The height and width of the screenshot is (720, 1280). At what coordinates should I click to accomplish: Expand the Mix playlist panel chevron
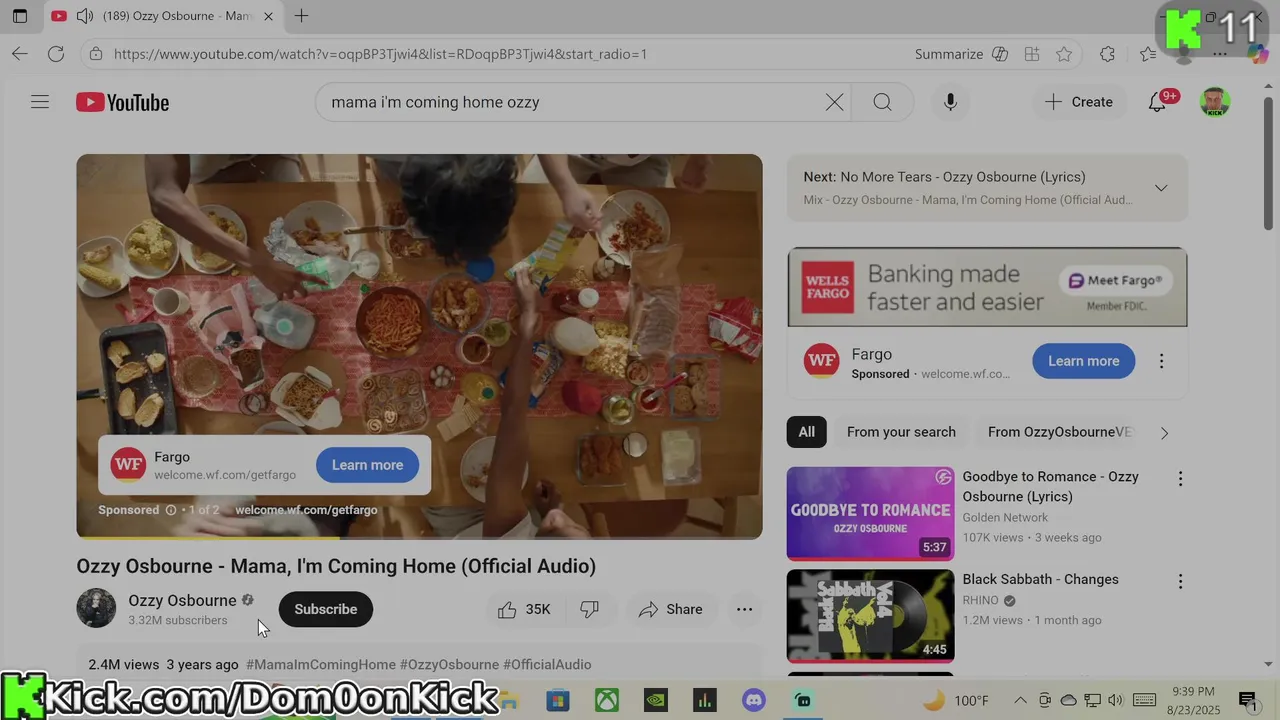[x=1161, y=188]
